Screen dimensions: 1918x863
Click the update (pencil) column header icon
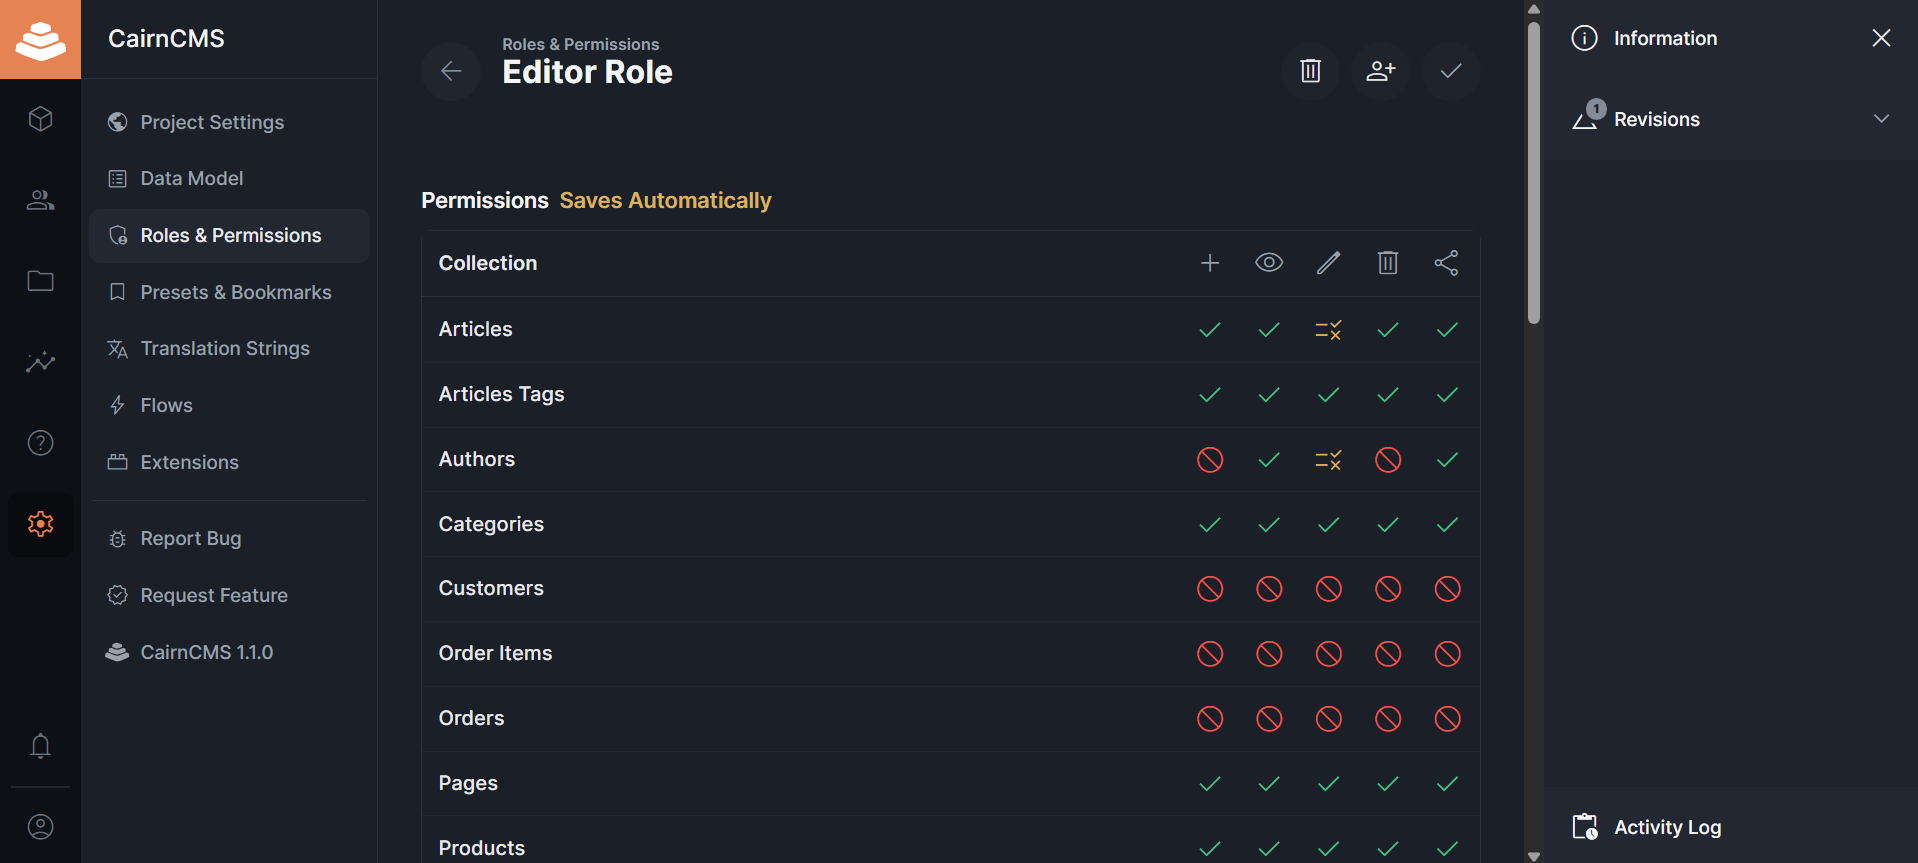[1328, 263]
